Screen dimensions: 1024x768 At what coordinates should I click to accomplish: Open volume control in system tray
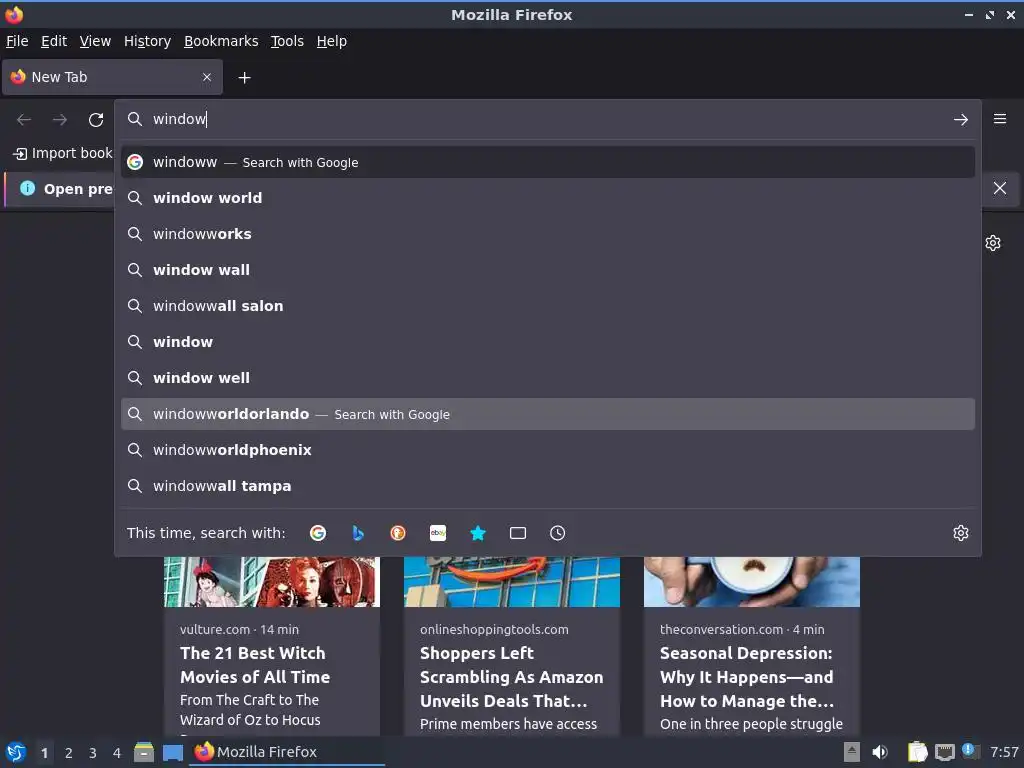880,752
